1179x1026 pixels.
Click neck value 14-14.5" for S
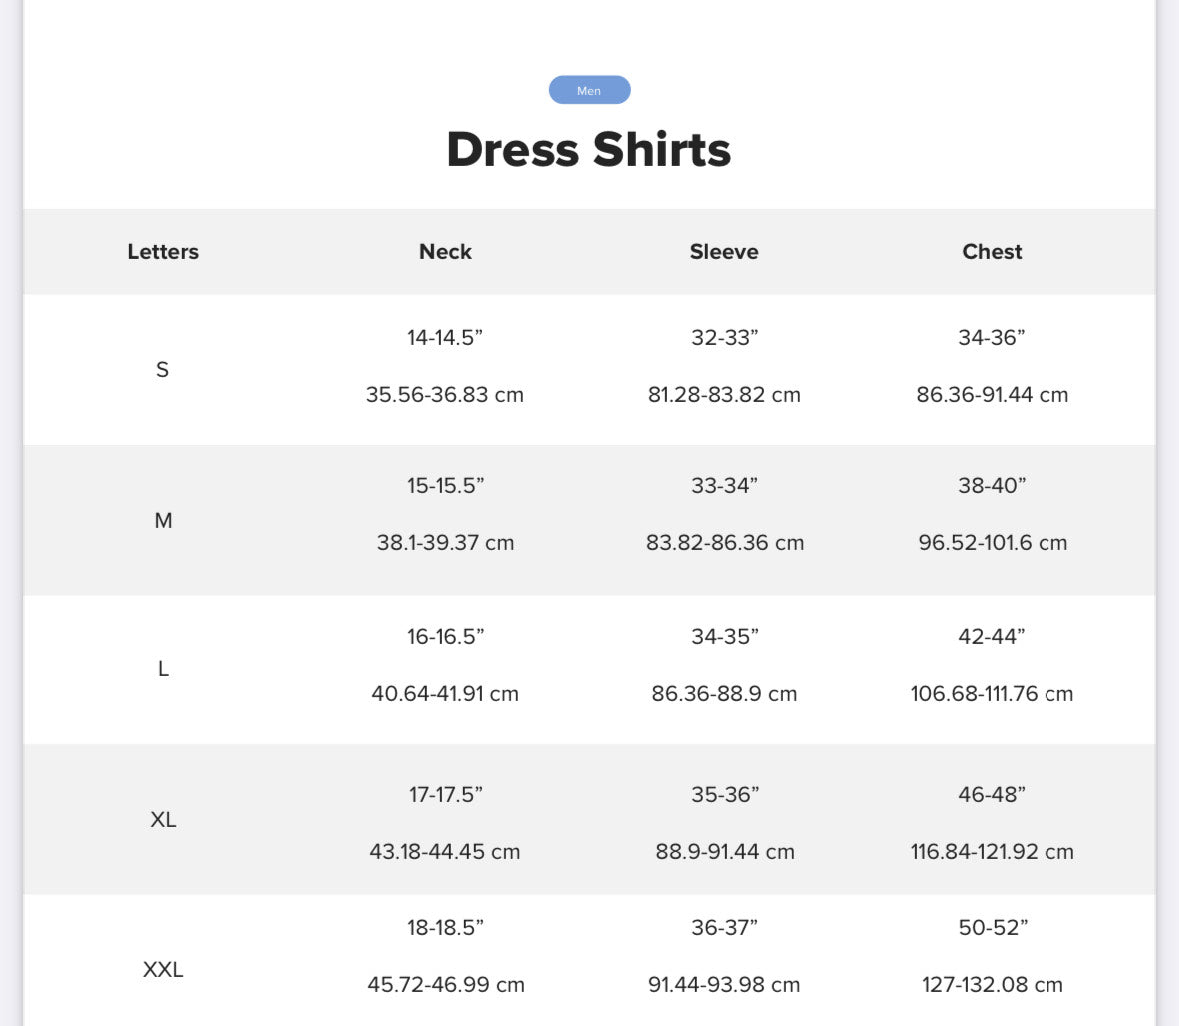(445, 337)
